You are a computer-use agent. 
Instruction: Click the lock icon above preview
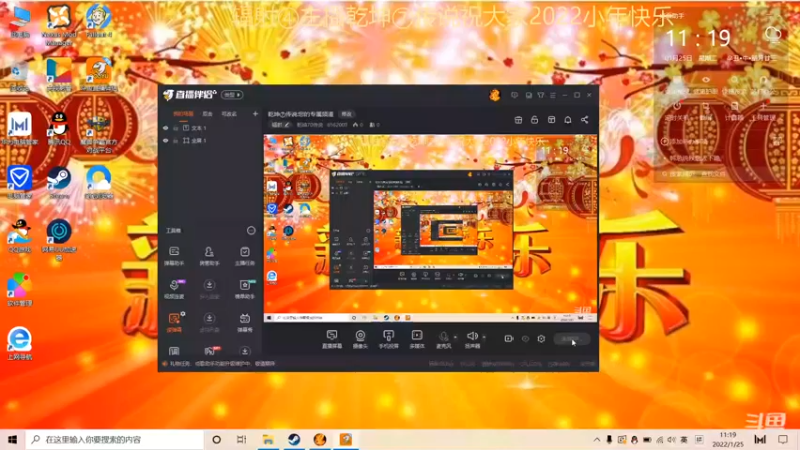[x=534, y=120]
